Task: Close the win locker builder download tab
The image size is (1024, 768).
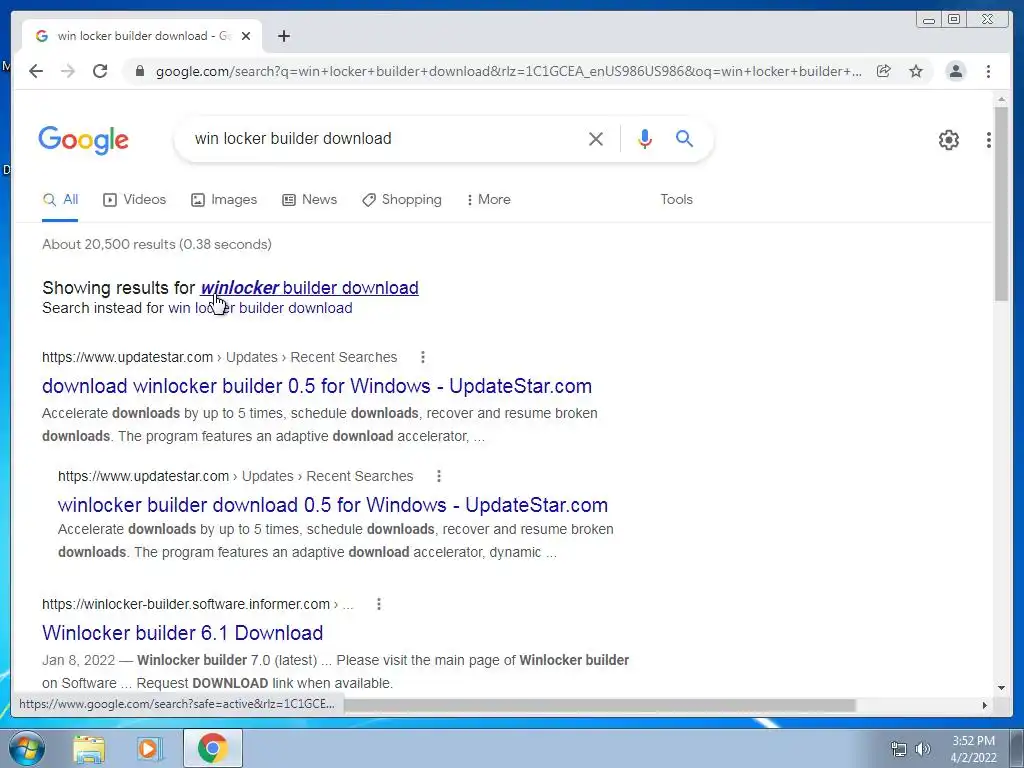Action: point(246,36)
